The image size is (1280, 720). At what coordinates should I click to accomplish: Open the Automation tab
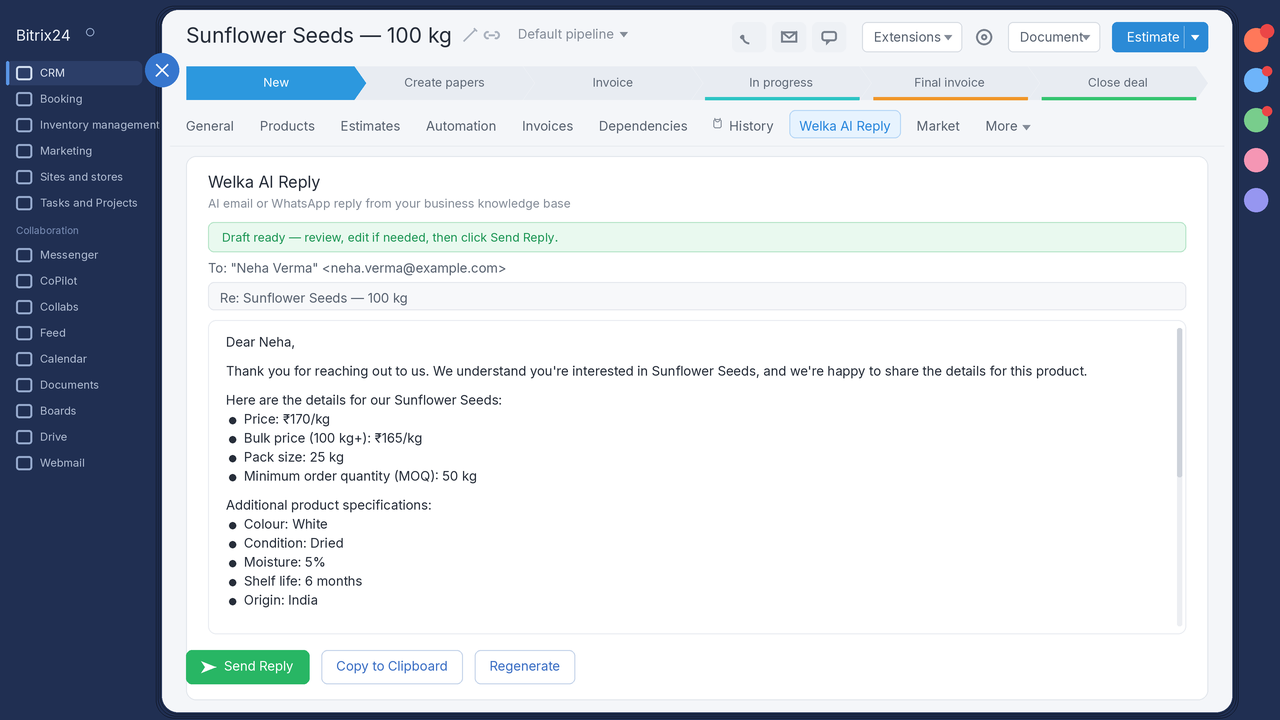(x=461, y=126)
